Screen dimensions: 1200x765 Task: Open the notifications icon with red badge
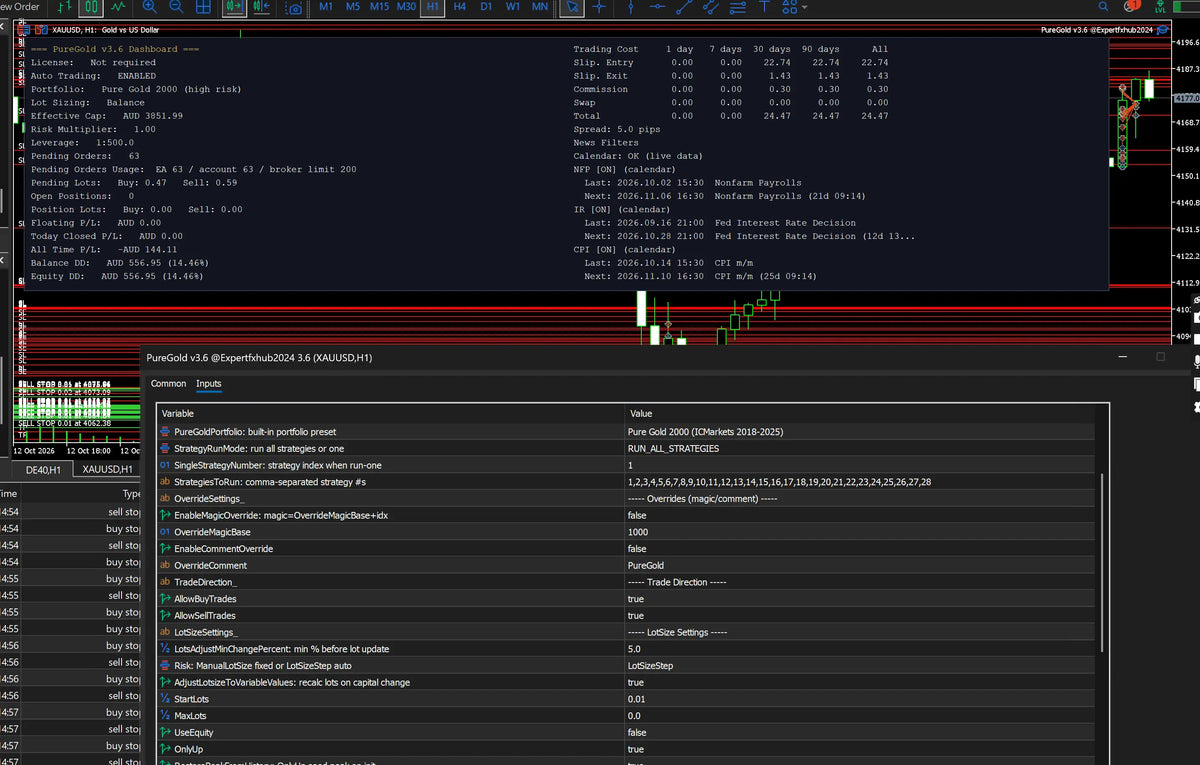pyautogui.click(x=1131, y=6)
